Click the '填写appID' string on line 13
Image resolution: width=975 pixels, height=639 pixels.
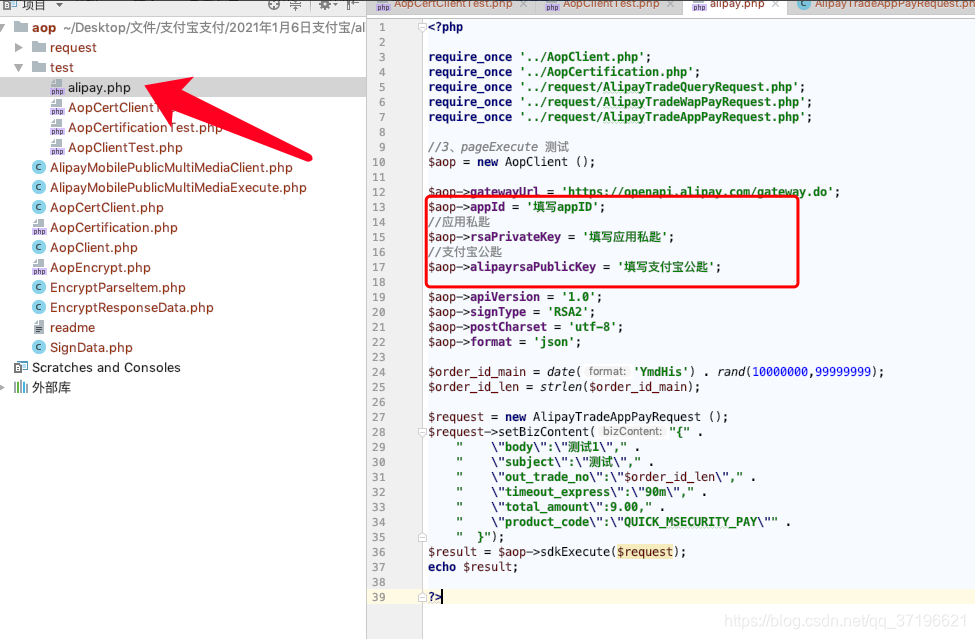coord(565,207)
